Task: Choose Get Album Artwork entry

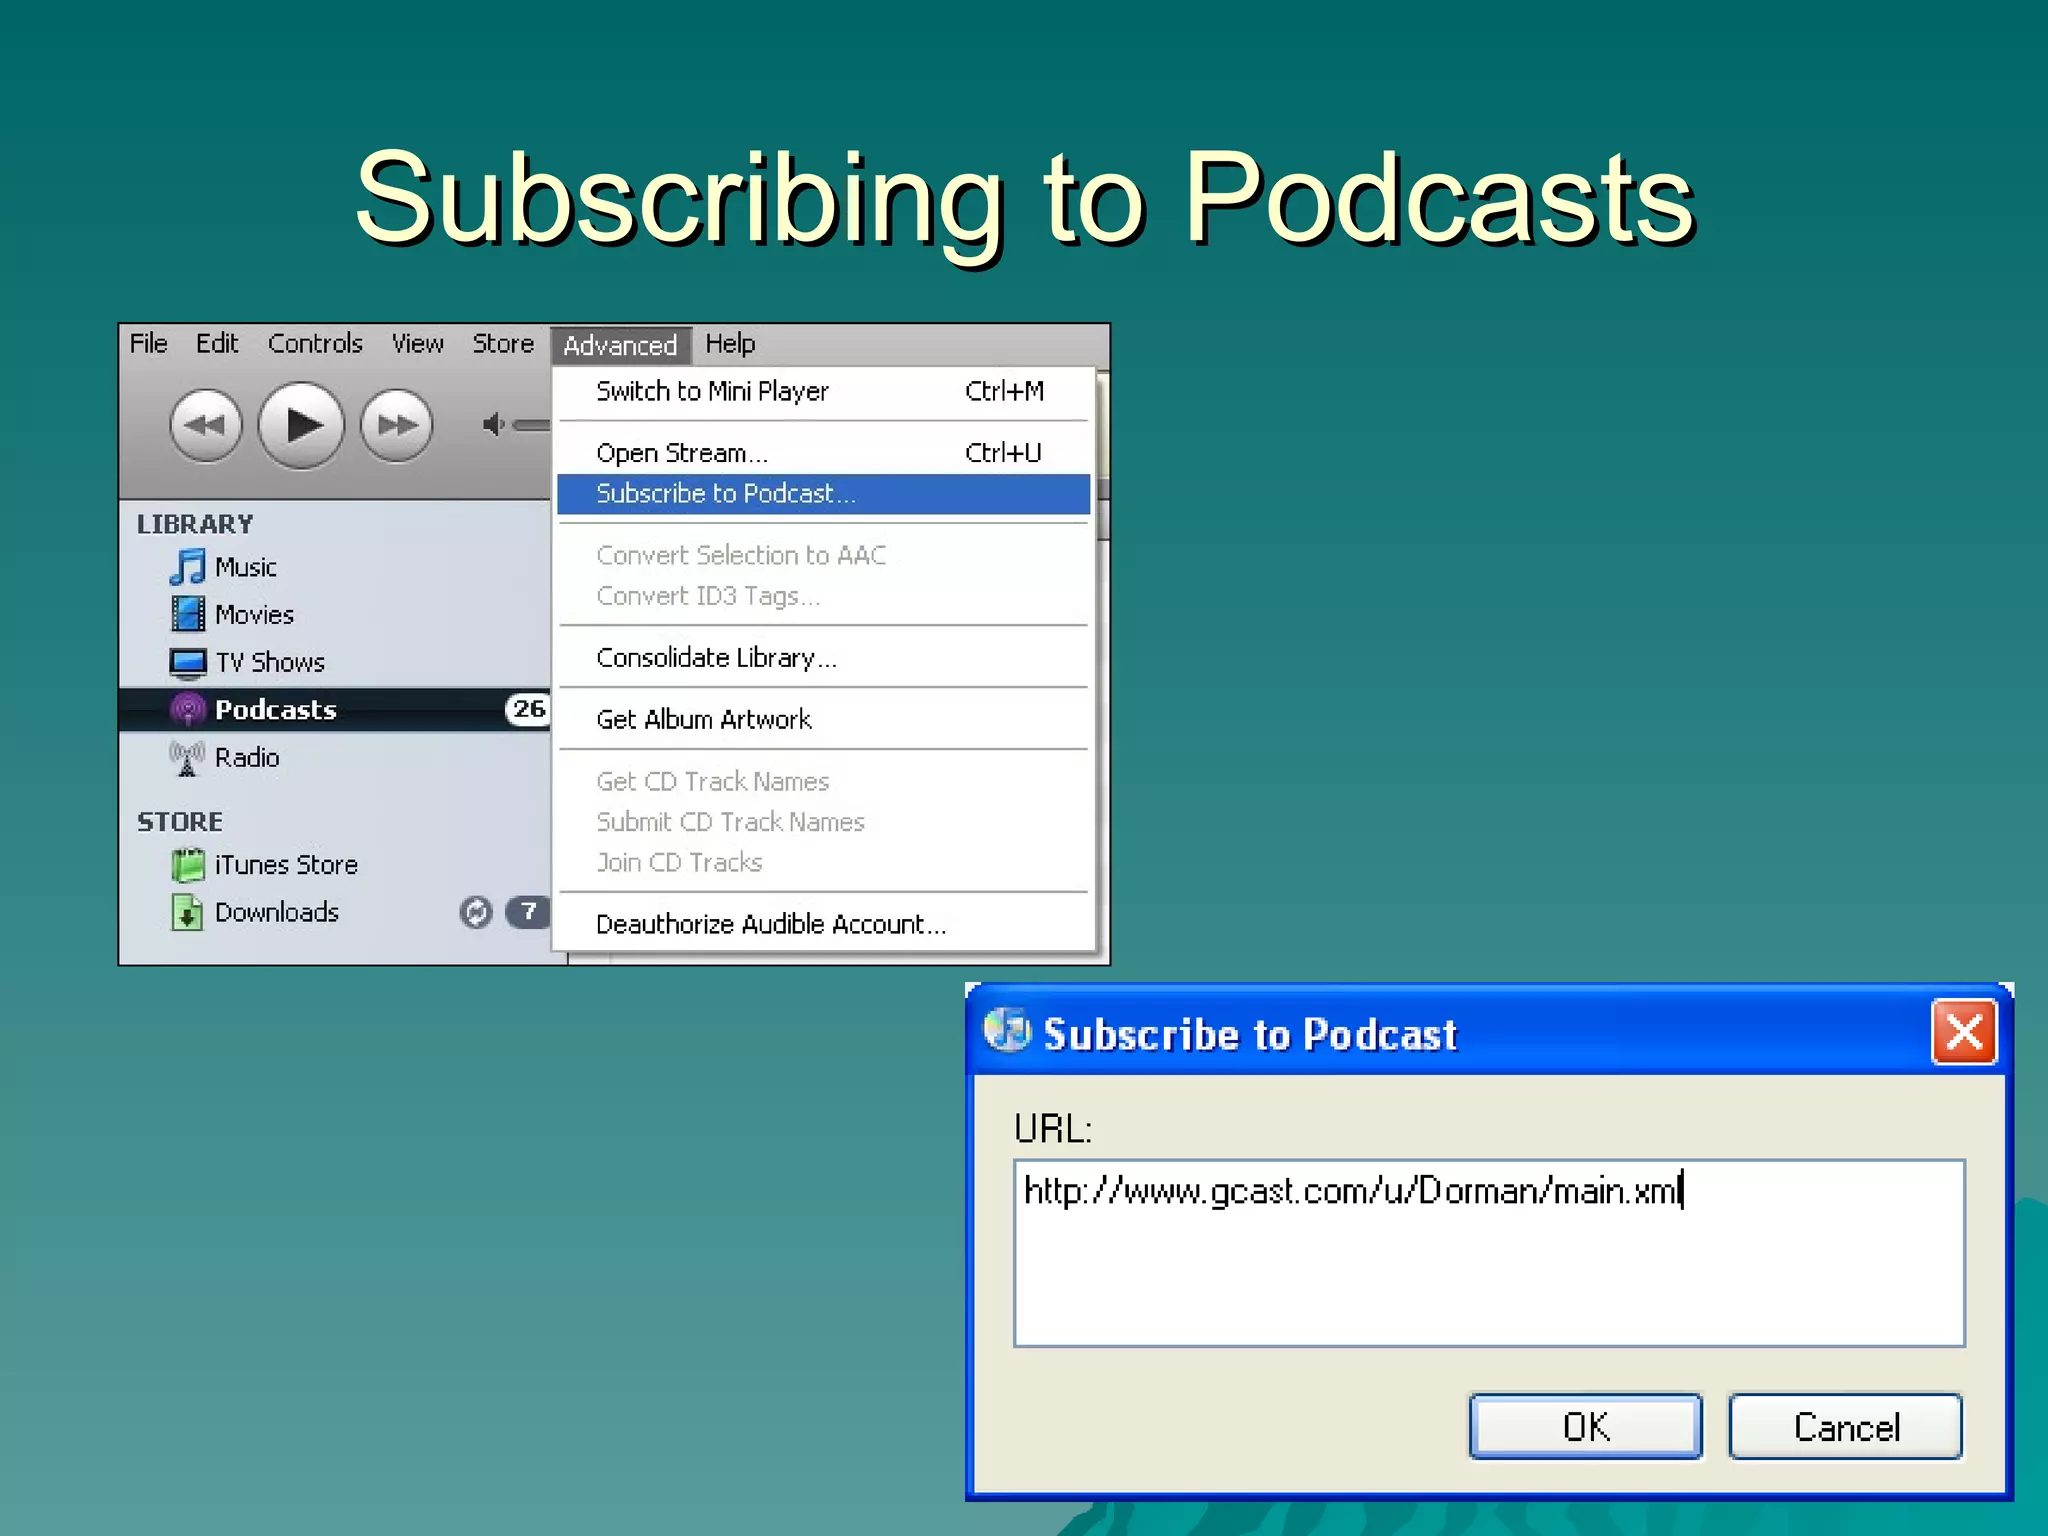Action: (x=823, y=719)
